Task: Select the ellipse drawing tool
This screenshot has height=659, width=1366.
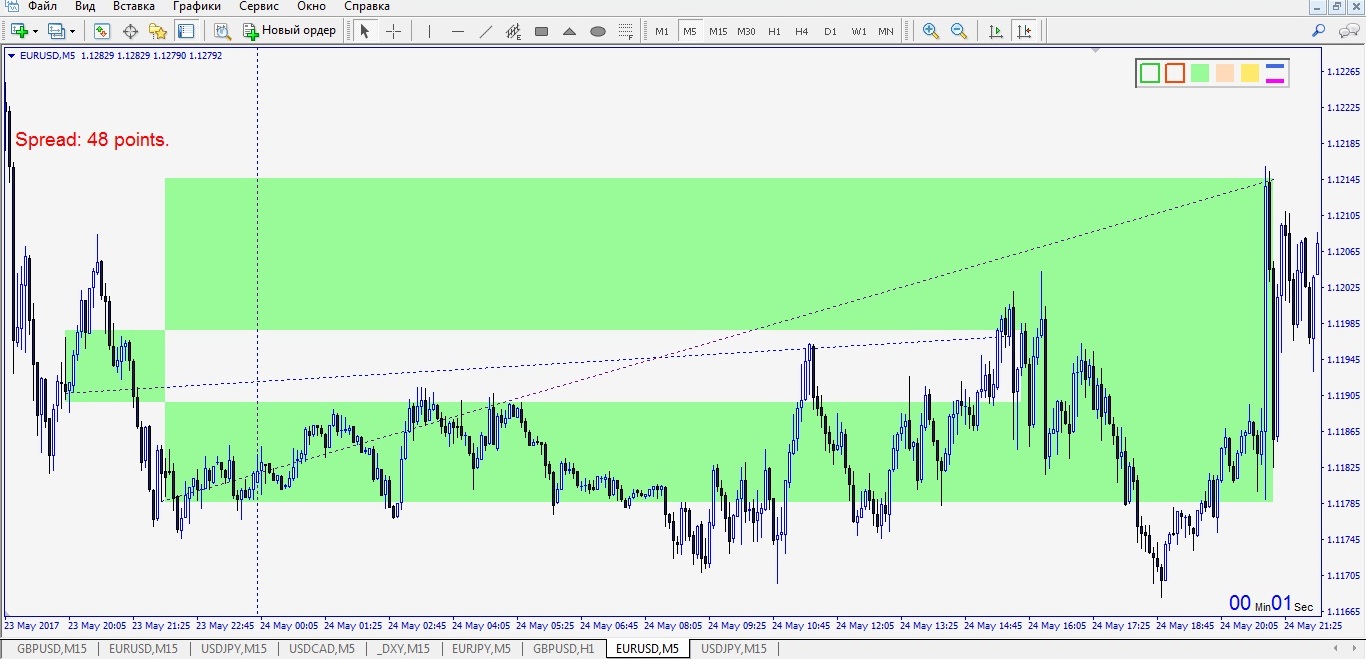Action: (x=598, y=31)
